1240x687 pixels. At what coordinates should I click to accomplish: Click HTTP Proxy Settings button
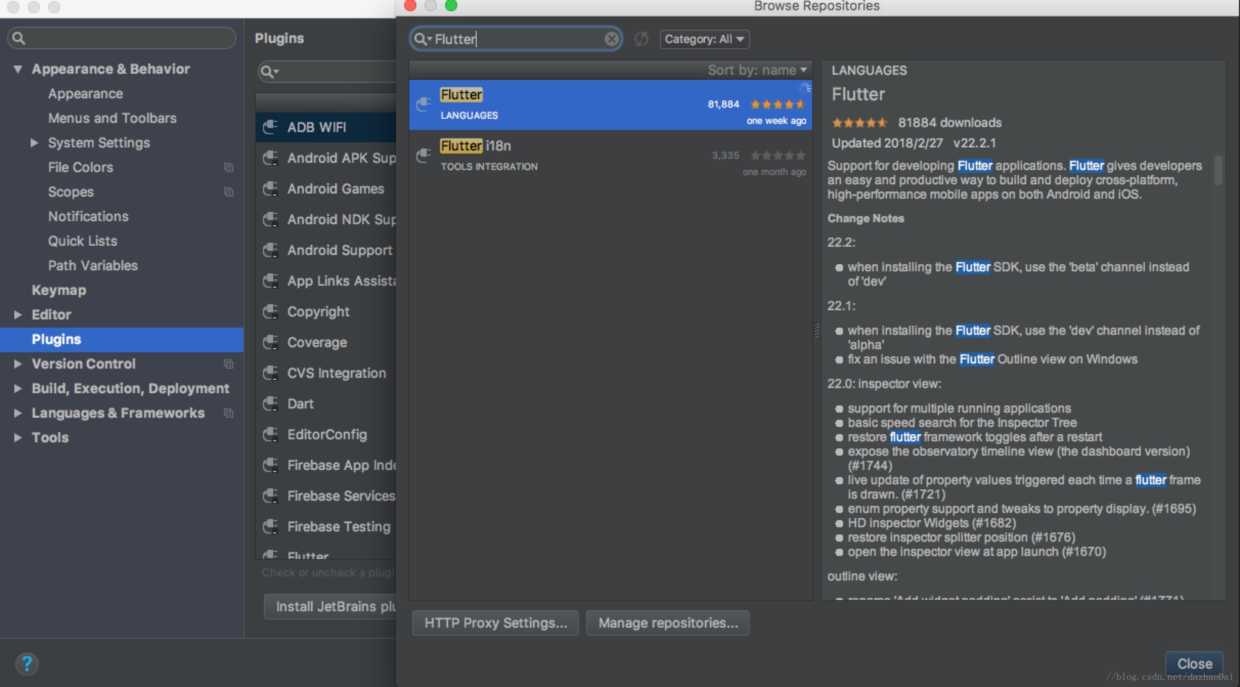tap(495, 623)
